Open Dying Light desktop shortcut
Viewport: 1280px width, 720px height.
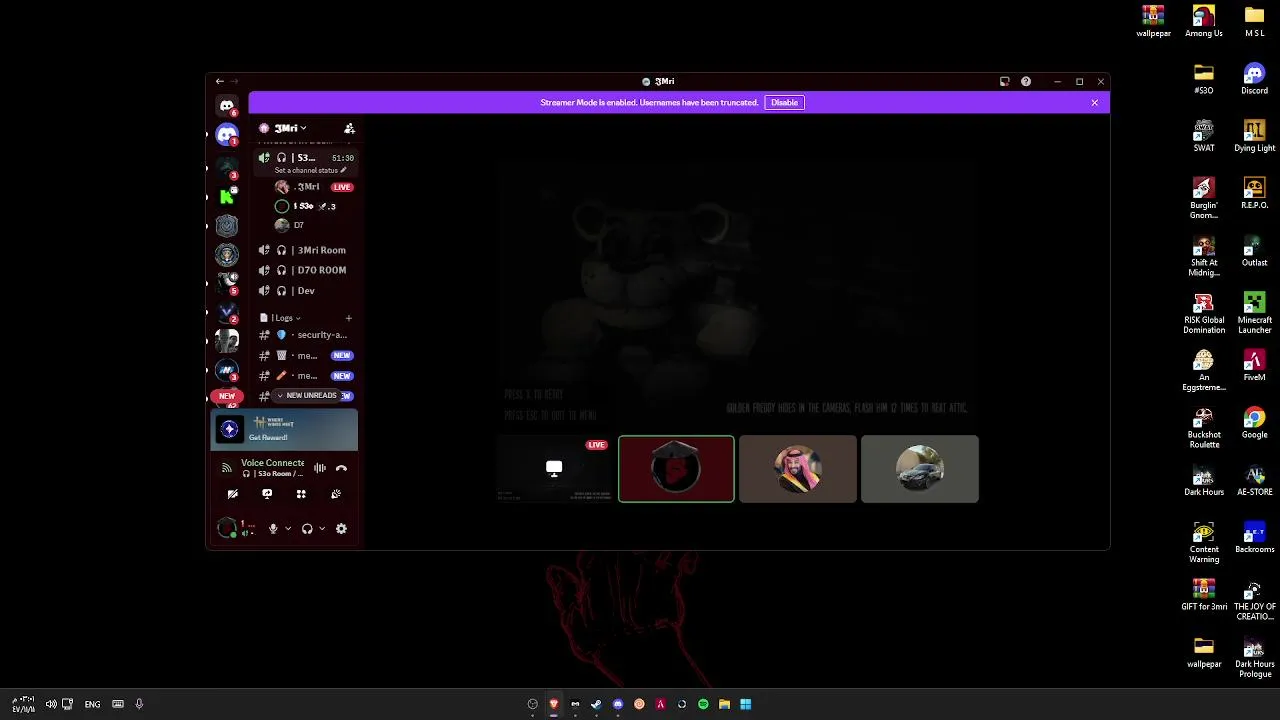point(1254,136)
